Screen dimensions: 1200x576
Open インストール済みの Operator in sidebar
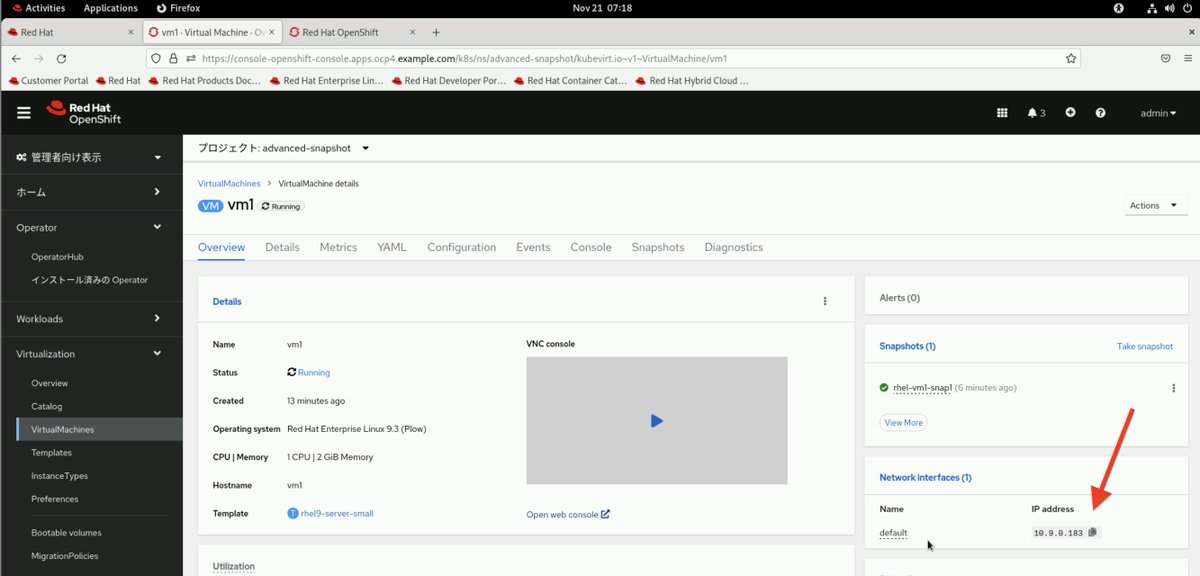tap(89, 280)
